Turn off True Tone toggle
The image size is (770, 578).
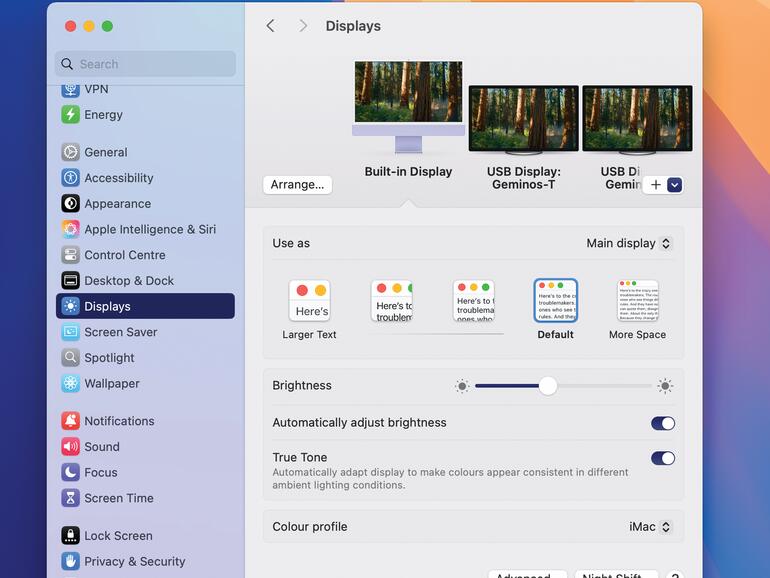pos(662,458)
